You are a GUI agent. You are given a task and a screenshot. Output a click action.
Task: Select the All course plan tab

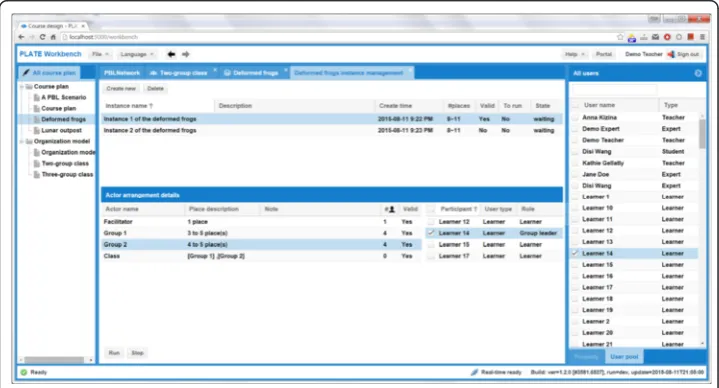[x=50, y=73]
